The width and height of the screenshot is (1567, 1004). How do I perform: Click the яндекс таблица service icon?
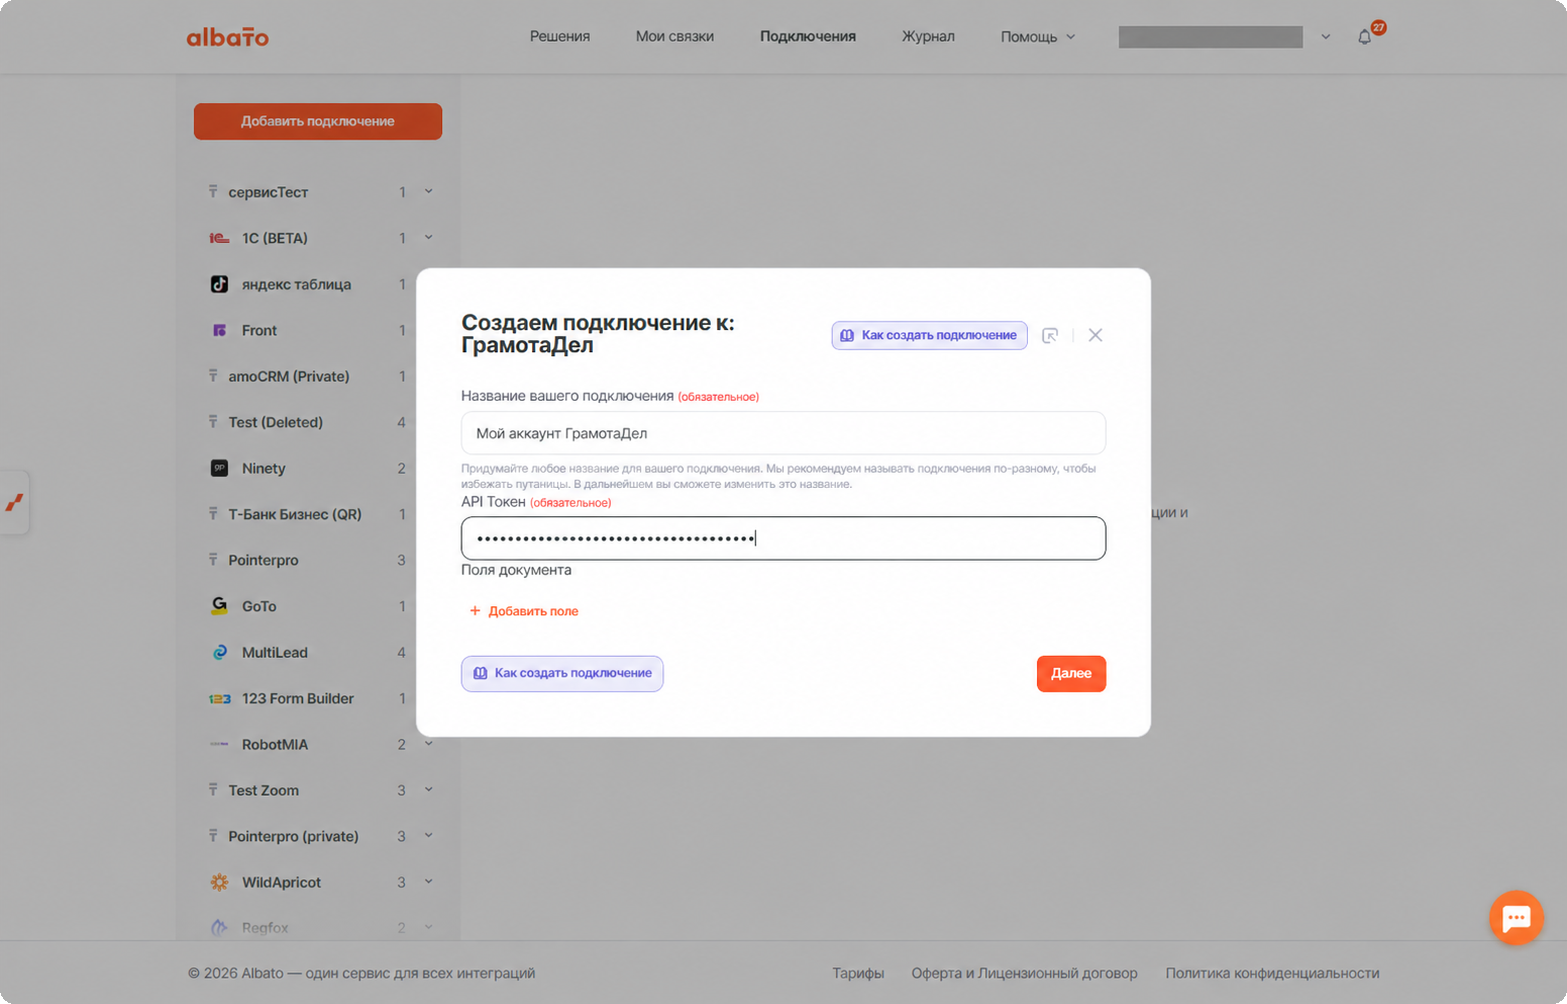click(219, 284)
